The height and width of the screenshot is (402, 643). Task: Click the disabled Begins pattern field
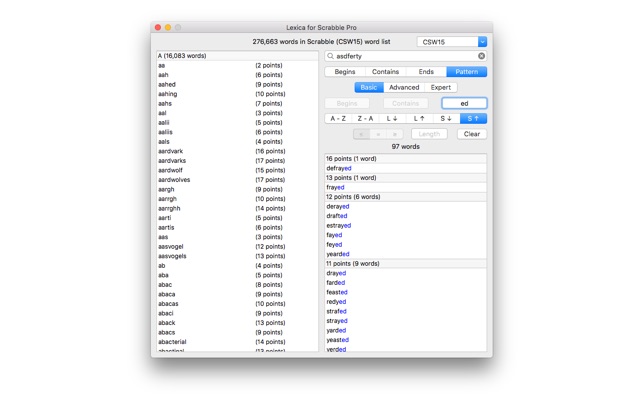[347, 103]
